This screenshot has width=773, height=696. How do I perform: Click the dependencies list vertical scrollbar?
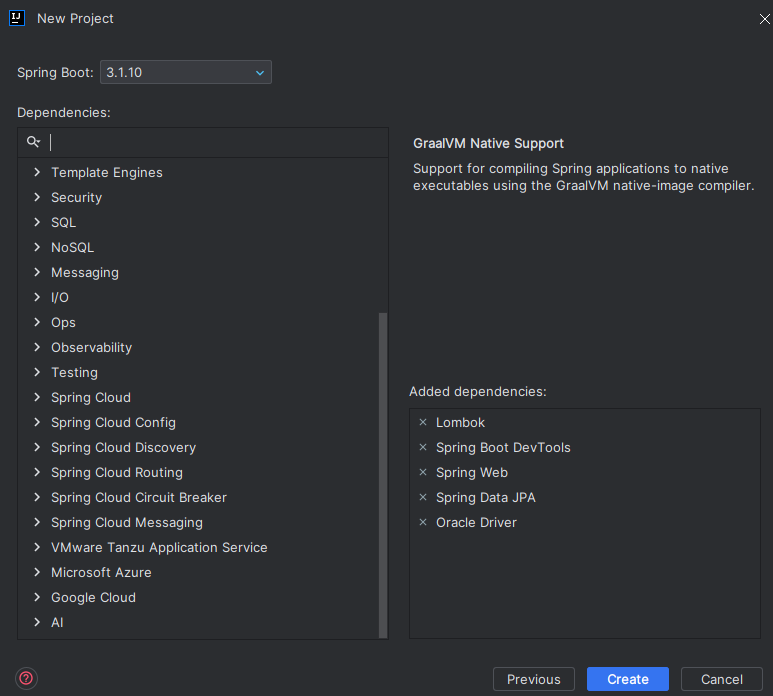tap(383, 475)
